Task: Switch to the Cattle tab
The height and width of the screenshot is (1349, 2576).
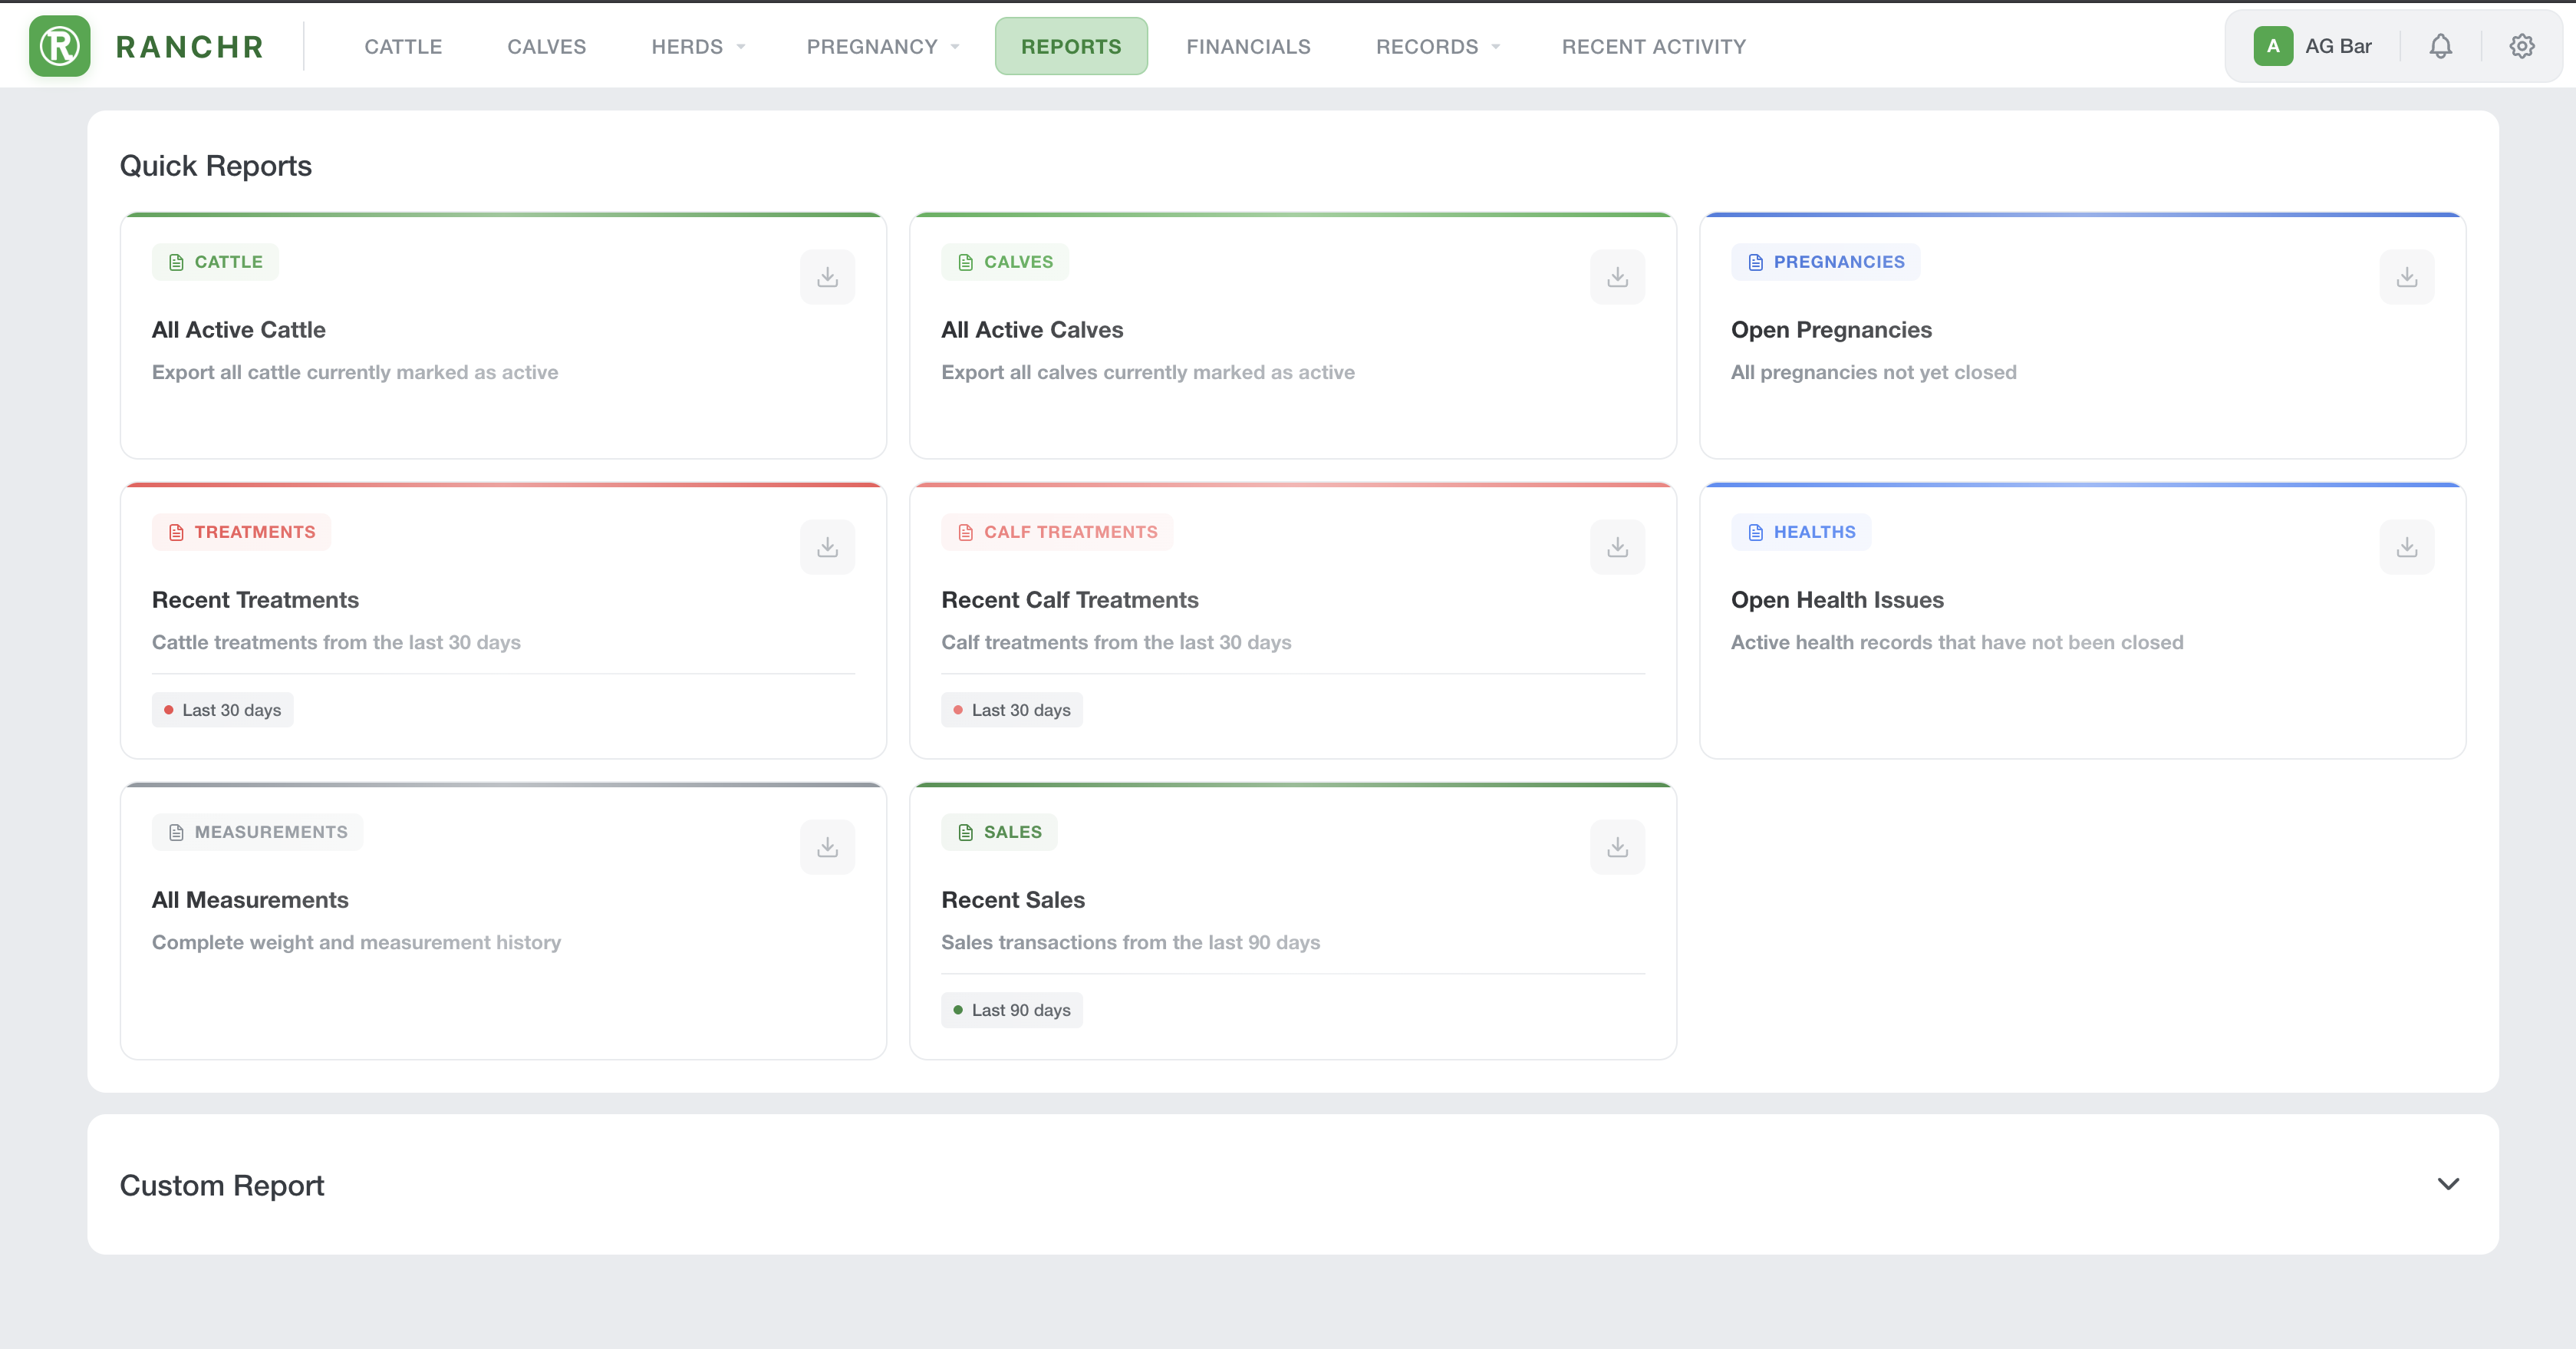Action: point(403,47)
